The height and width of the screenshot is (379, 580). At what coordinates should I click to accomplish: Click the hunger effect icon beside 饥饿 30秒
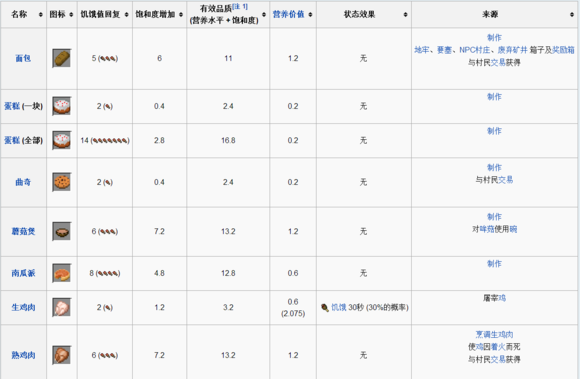(x=325, y=308)
